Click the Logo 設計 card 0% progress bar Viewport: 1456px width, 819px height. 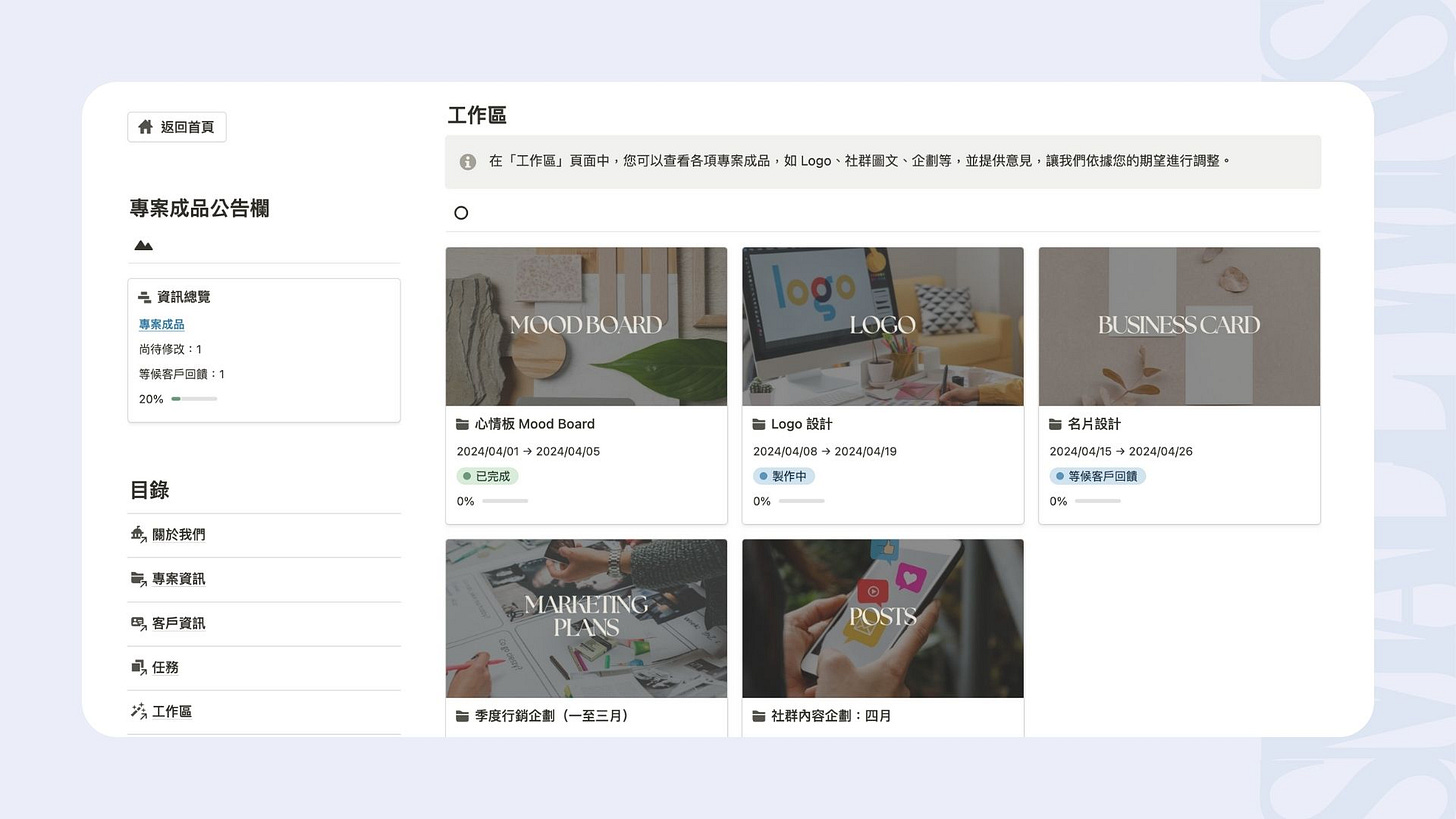click(802, 501)
